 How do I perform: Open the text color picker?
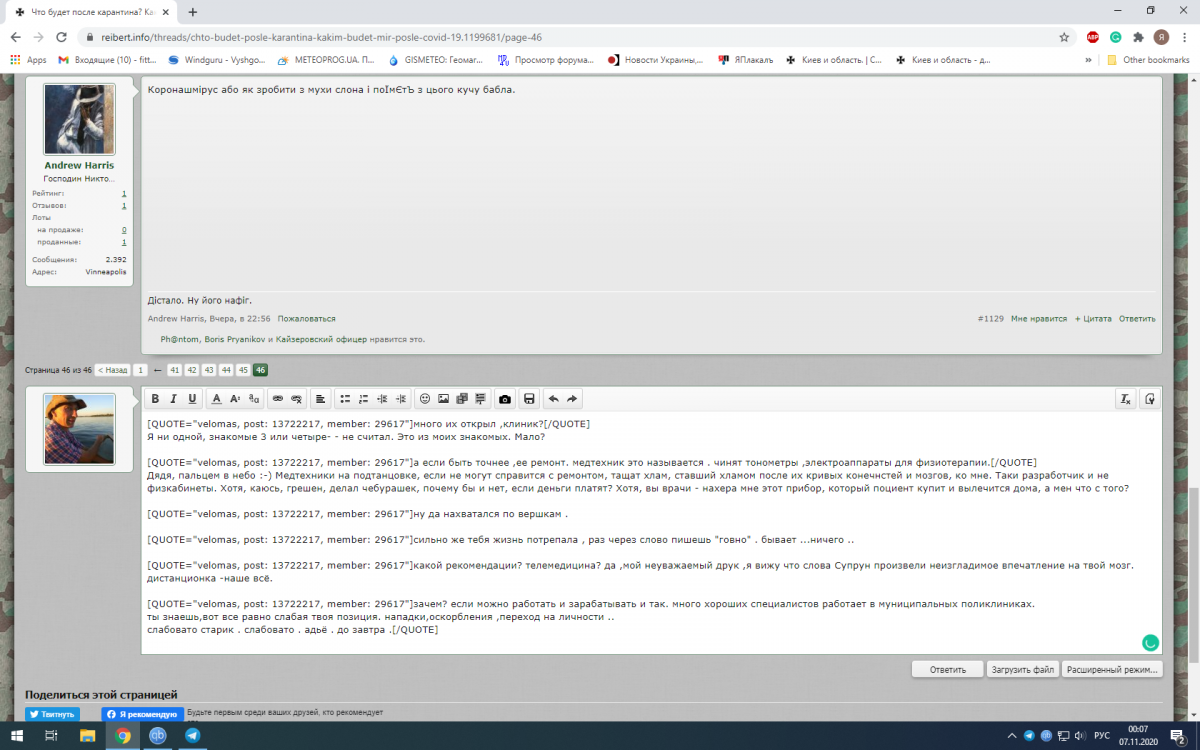tap(216, 399)
